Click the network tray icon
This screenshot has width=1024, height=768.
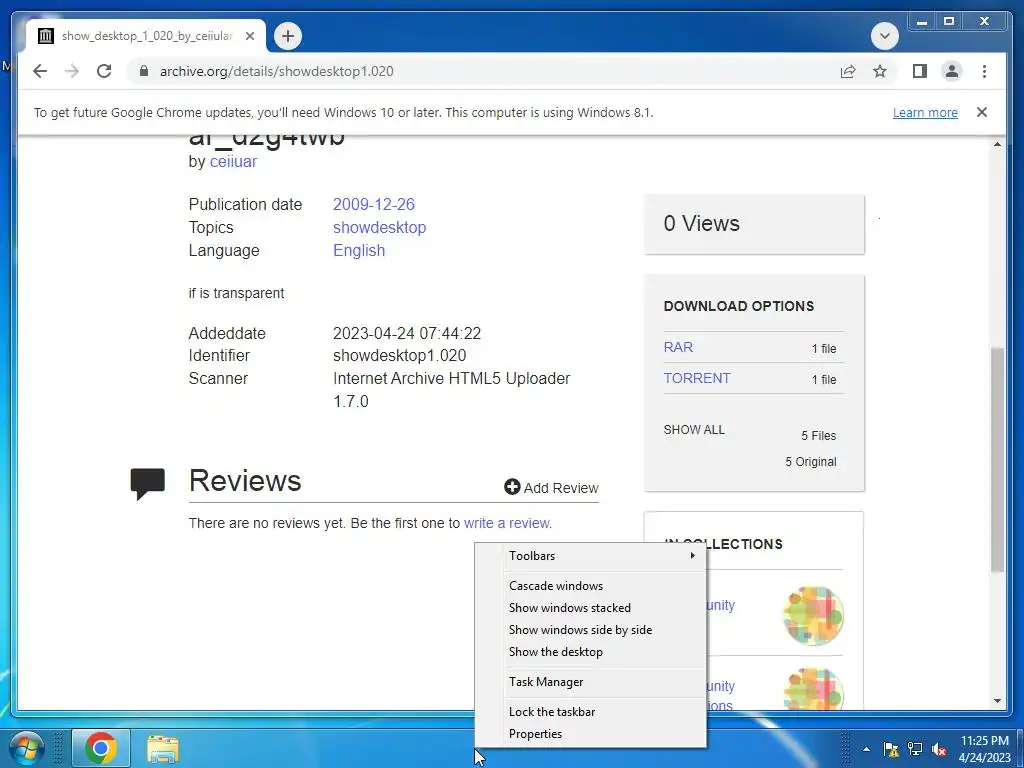915,750
